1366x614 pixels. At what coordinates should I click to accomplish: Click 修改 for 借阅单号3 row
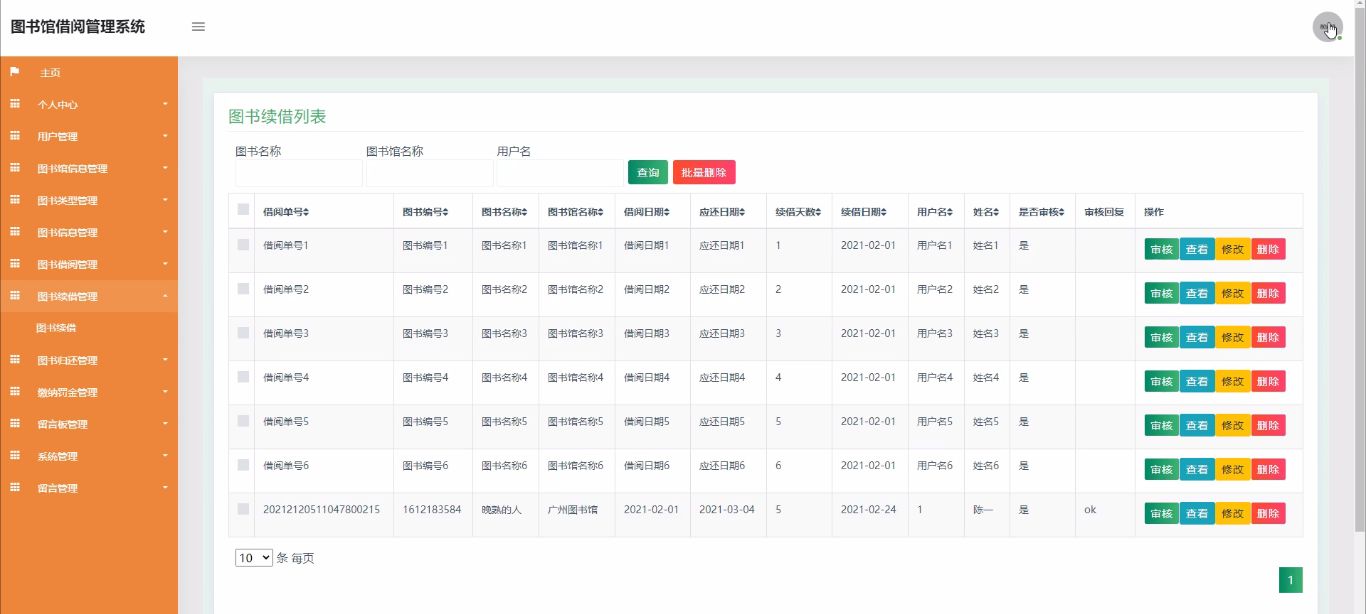1233,337
